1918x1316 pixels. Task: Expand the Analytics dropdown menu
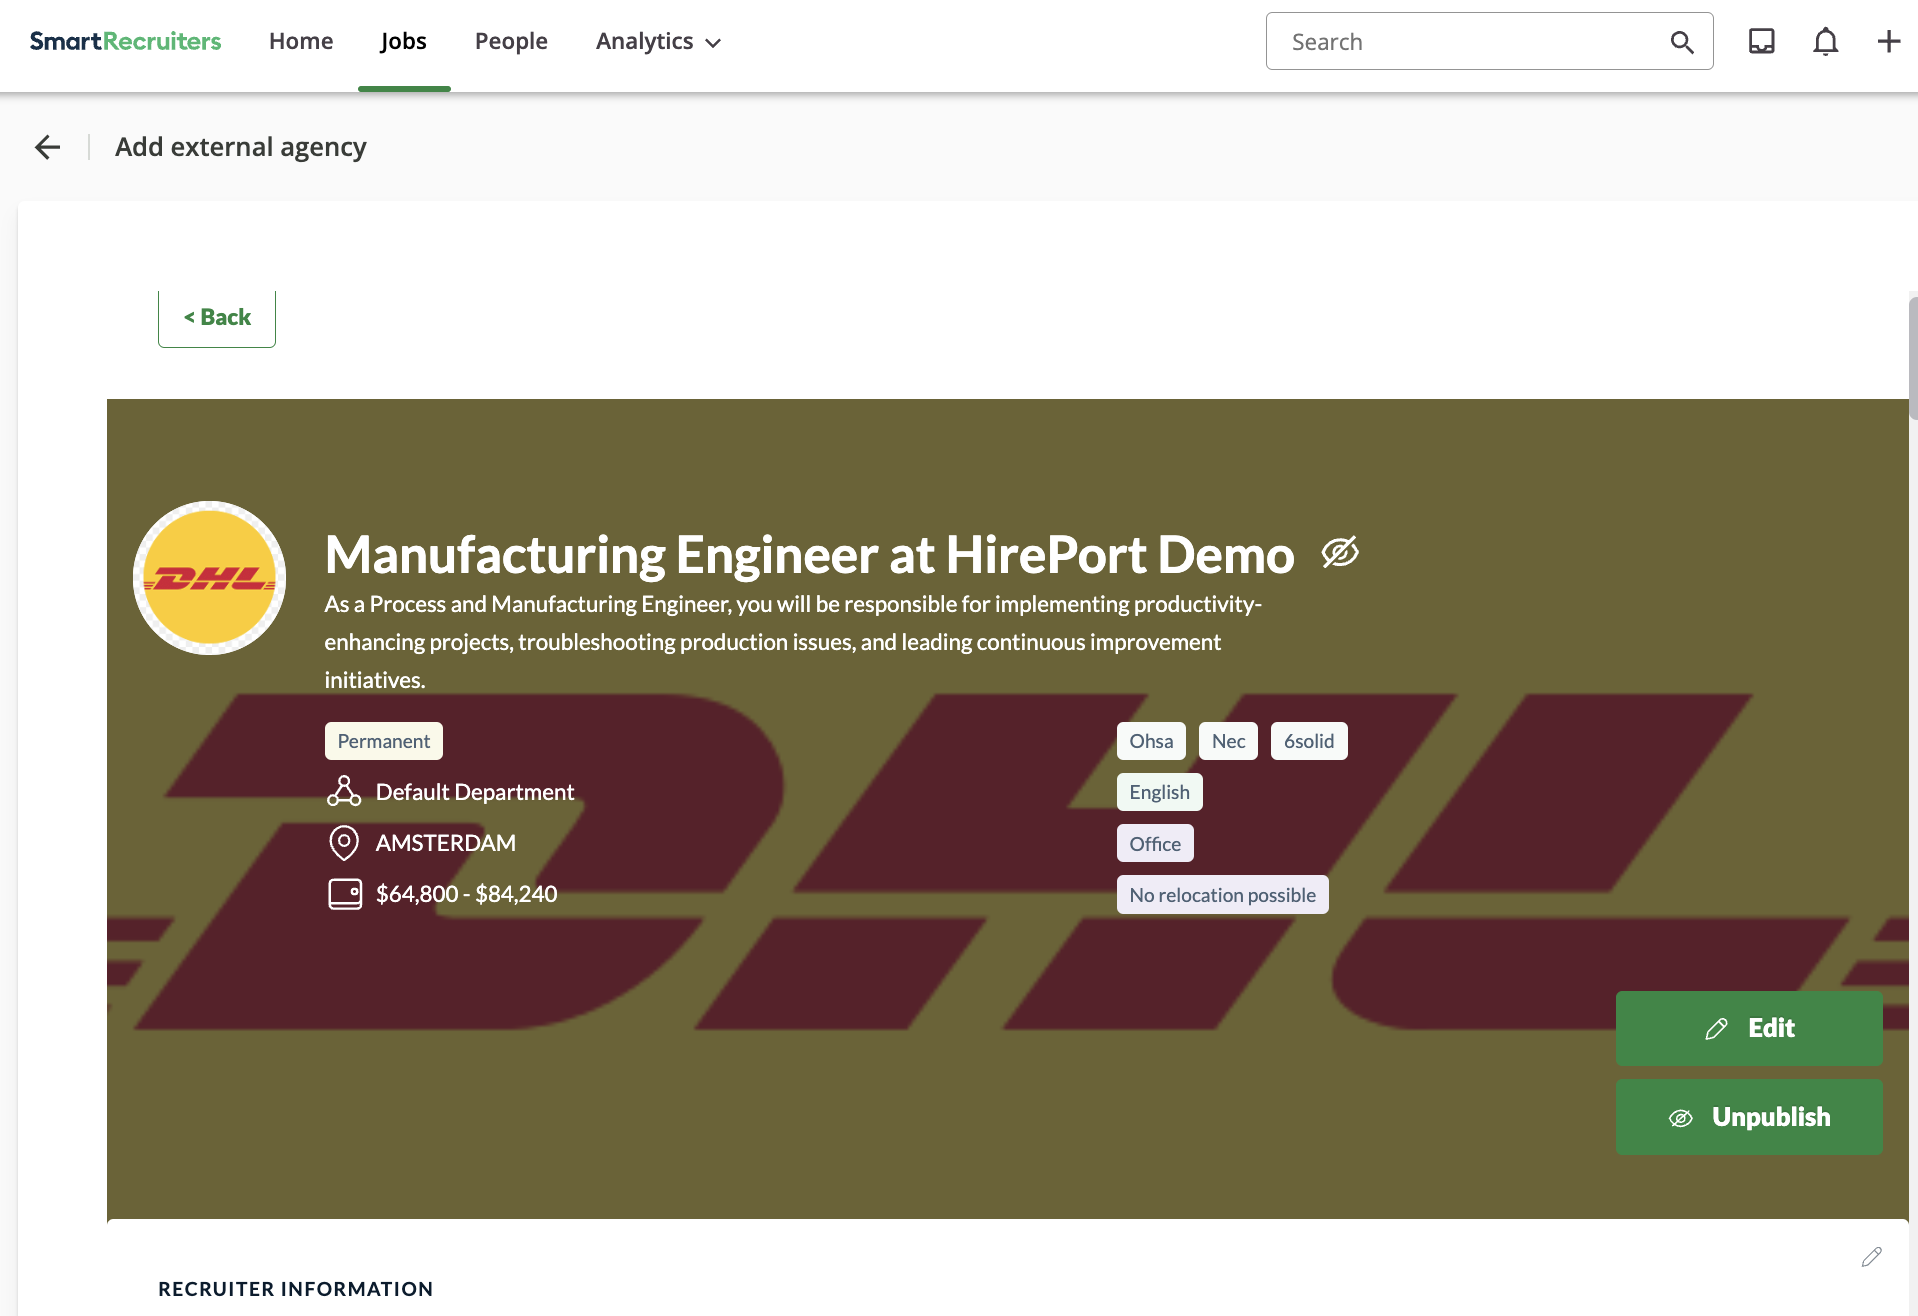[x=658, y=41]
